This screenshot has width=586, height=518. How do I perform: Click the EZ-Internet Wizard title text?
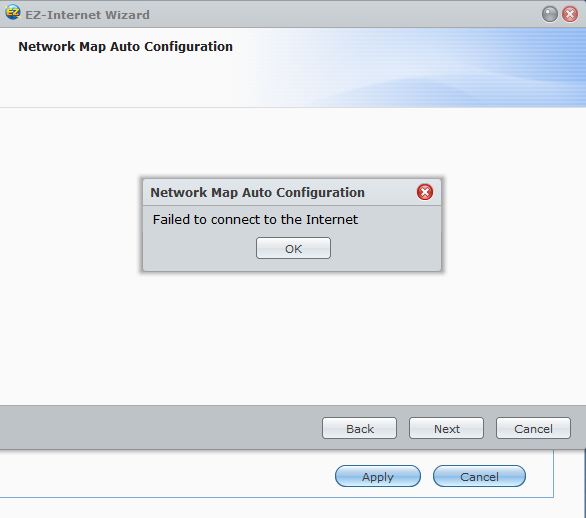pyautogui.click(x=87, y=15)
